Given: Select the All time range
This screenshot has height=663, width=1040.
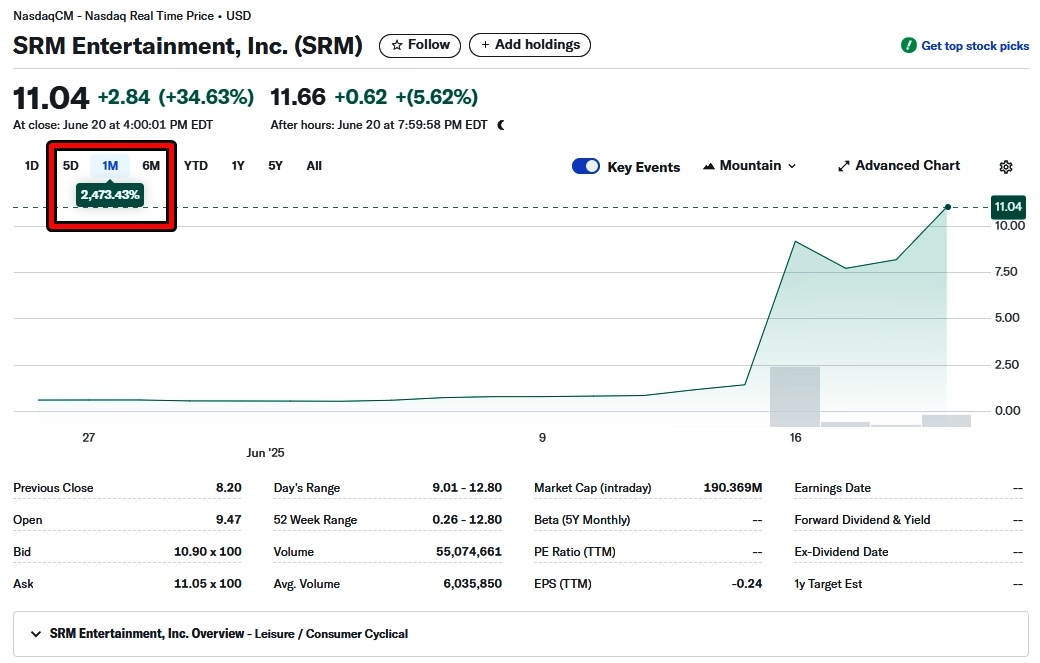Looking at the screenshot, I should tap(314, 166).
